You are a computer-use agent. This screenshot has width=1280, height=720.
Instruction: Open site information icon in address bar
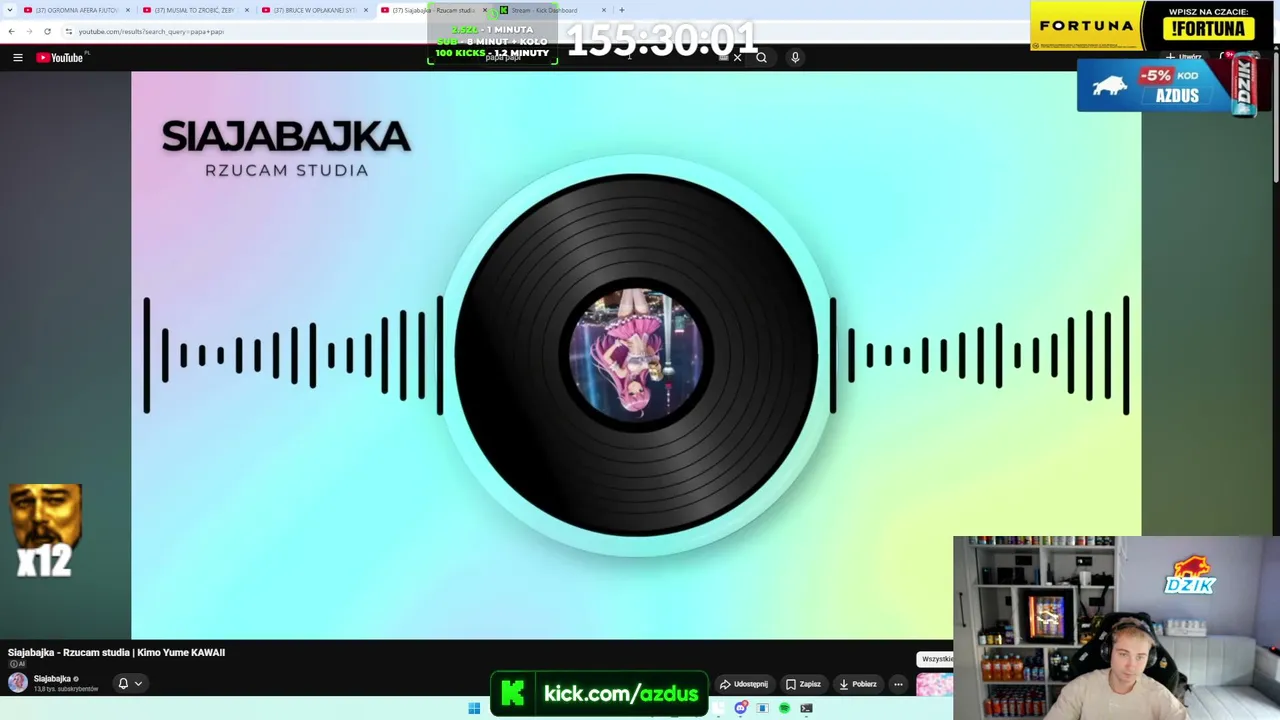pyautogui.click(x=68, y=31)
